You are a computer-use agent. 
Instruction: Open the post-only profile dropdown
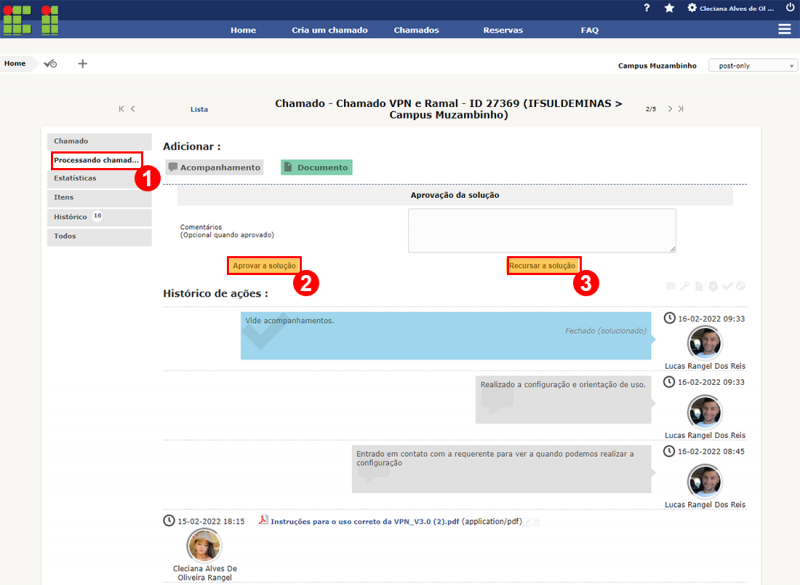(753, 65)
